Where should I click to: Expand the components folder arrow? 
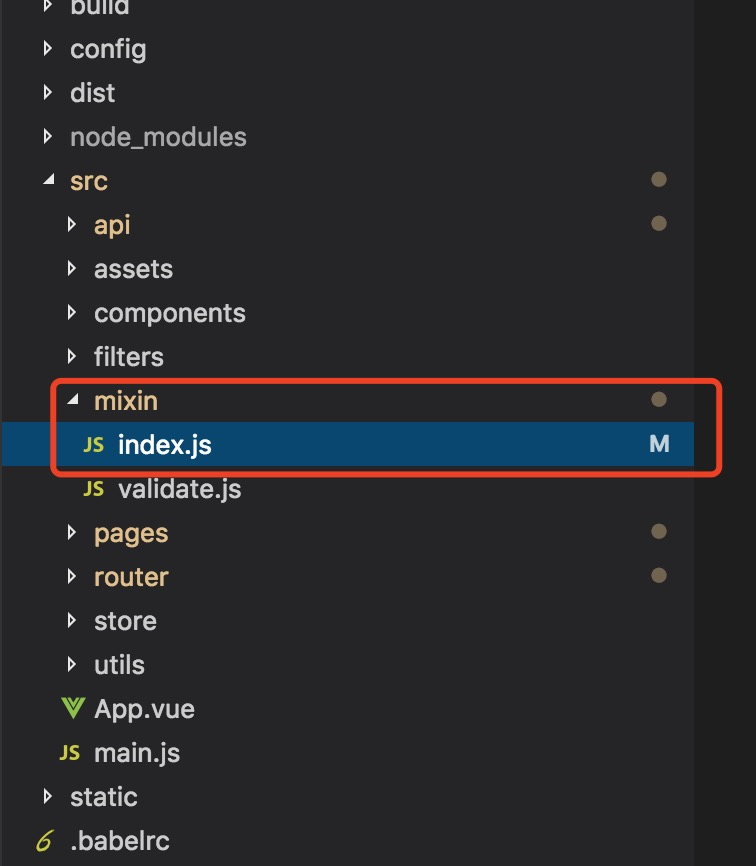click(72, 313)
